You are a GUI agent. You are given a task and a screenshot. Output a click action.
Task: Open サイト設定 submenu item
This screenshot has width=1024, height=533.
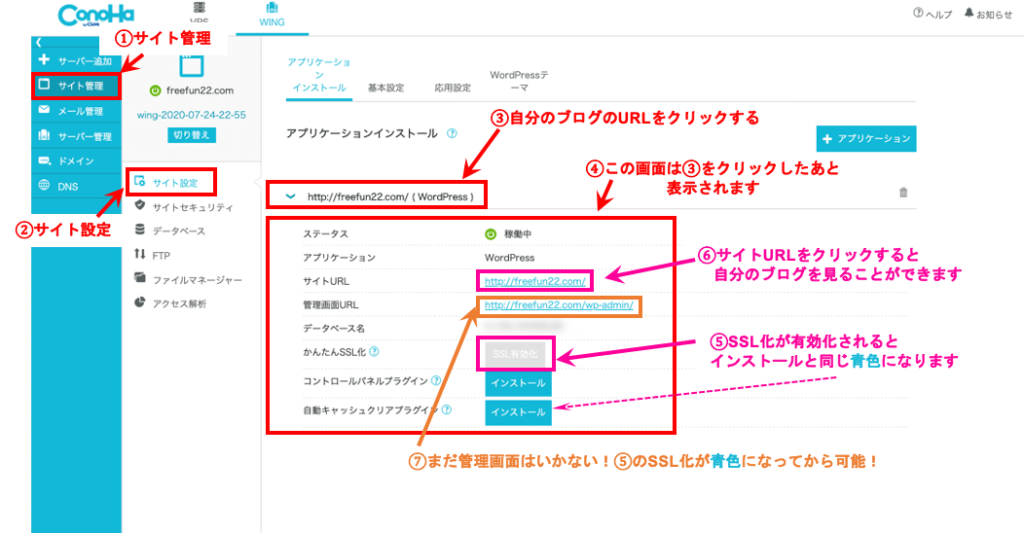170,182
